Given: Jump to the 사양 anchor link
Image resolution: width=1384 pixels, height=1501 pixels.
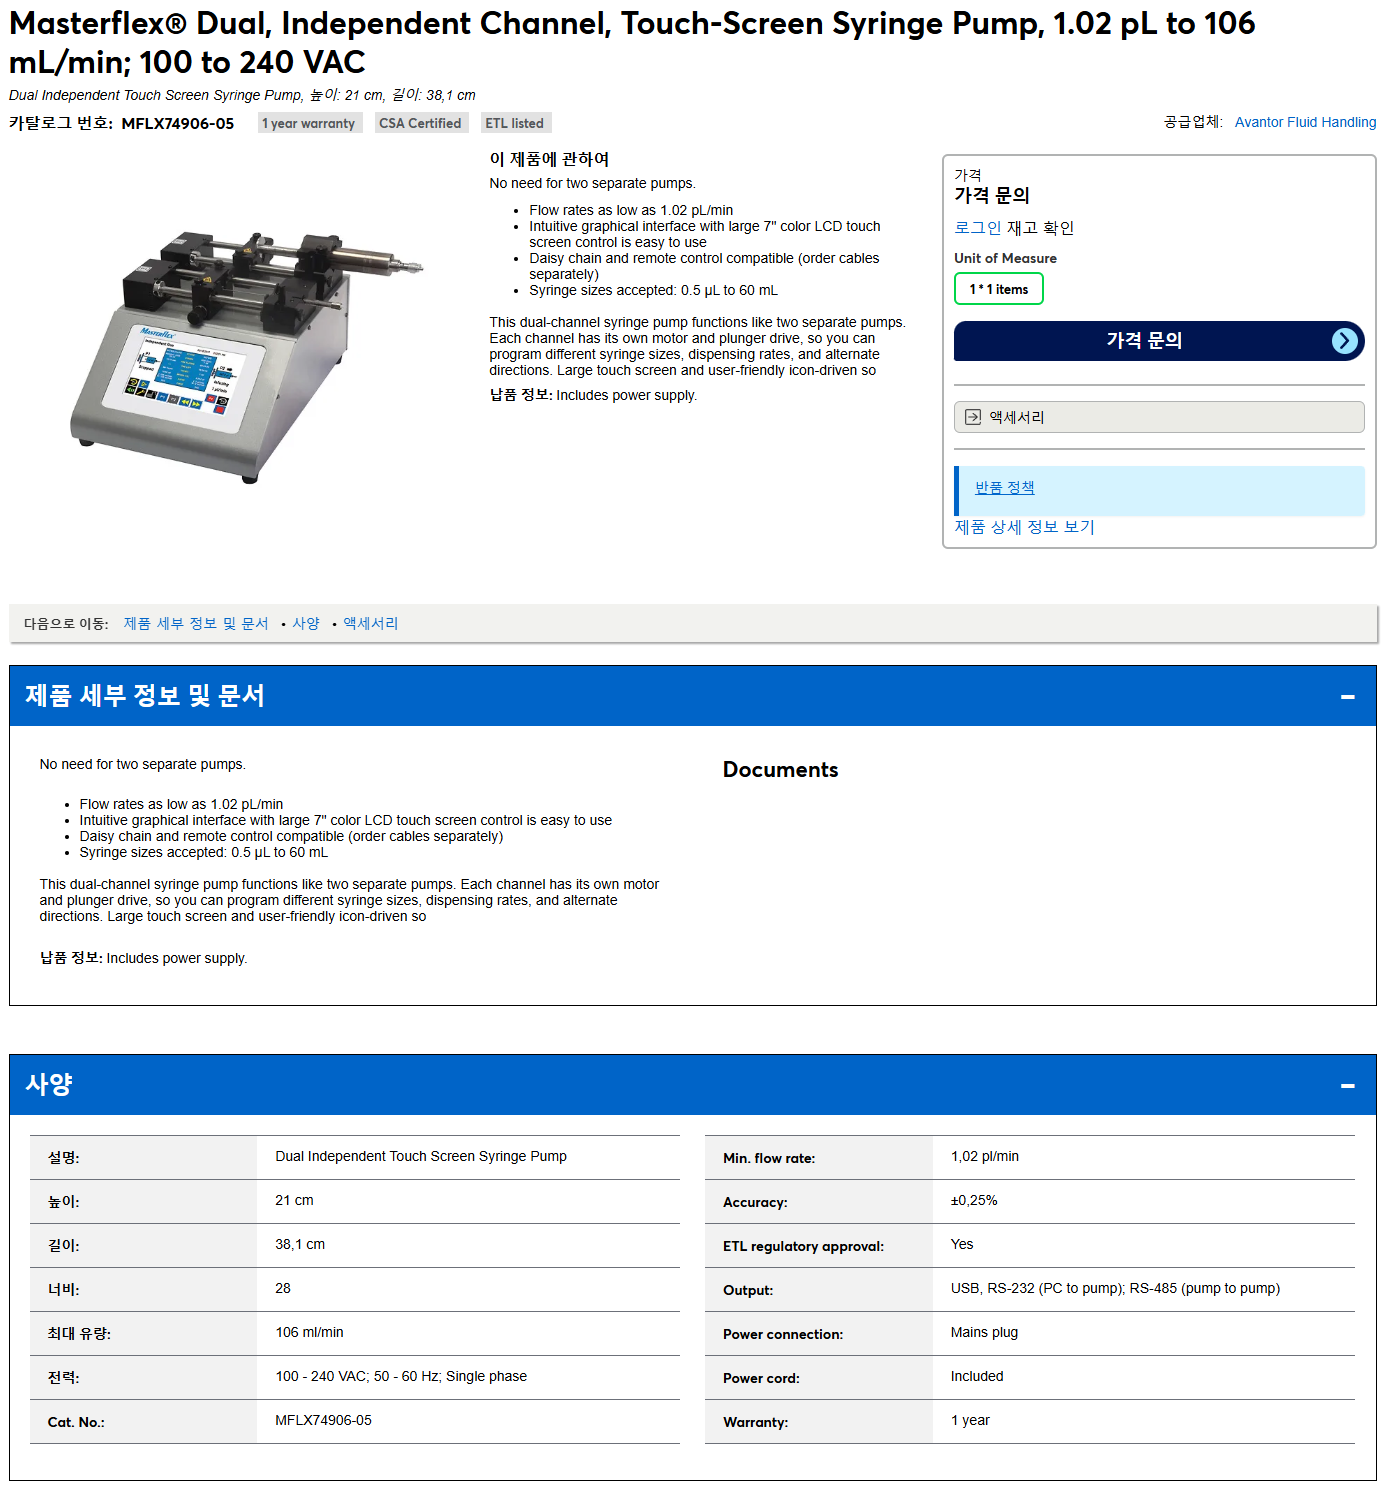Looking at the screenshot, I should coord(306,623).
